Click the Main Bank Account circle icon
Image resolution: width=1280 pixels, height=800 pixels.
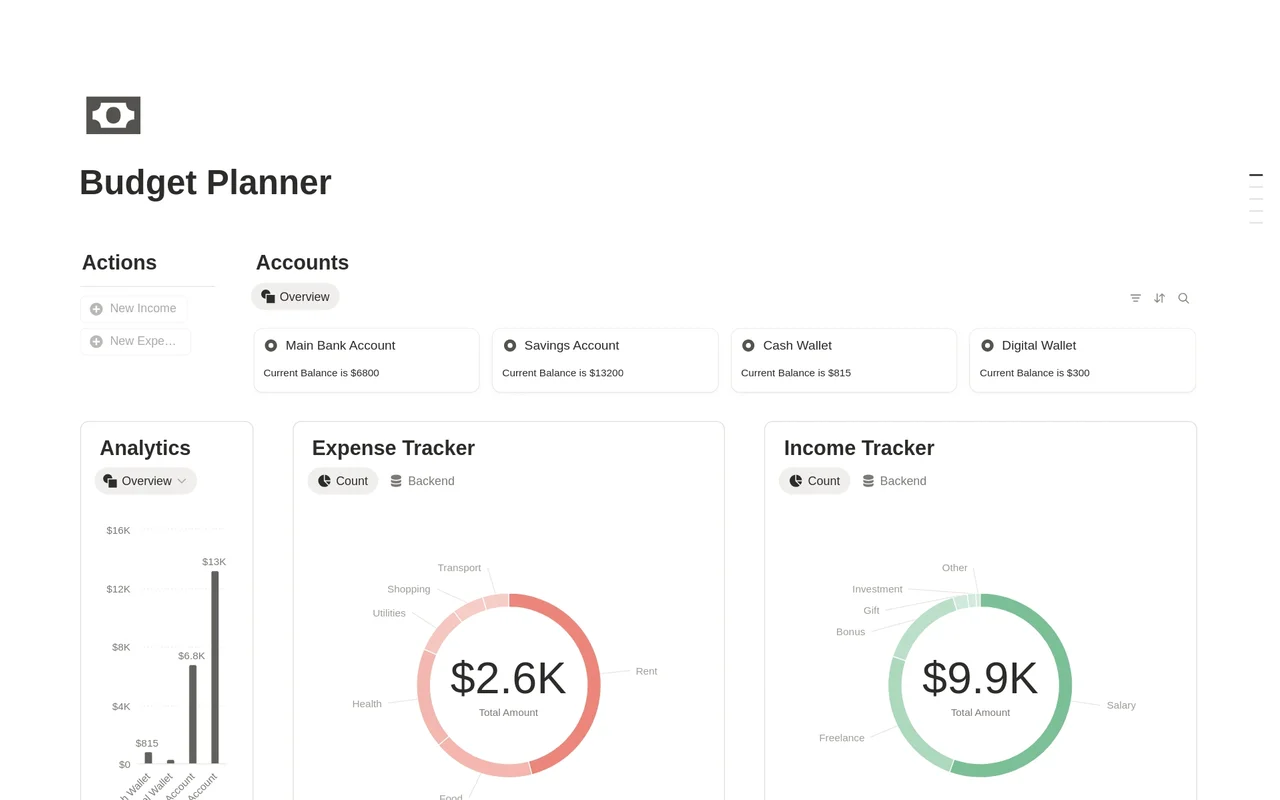coord(271,345)
